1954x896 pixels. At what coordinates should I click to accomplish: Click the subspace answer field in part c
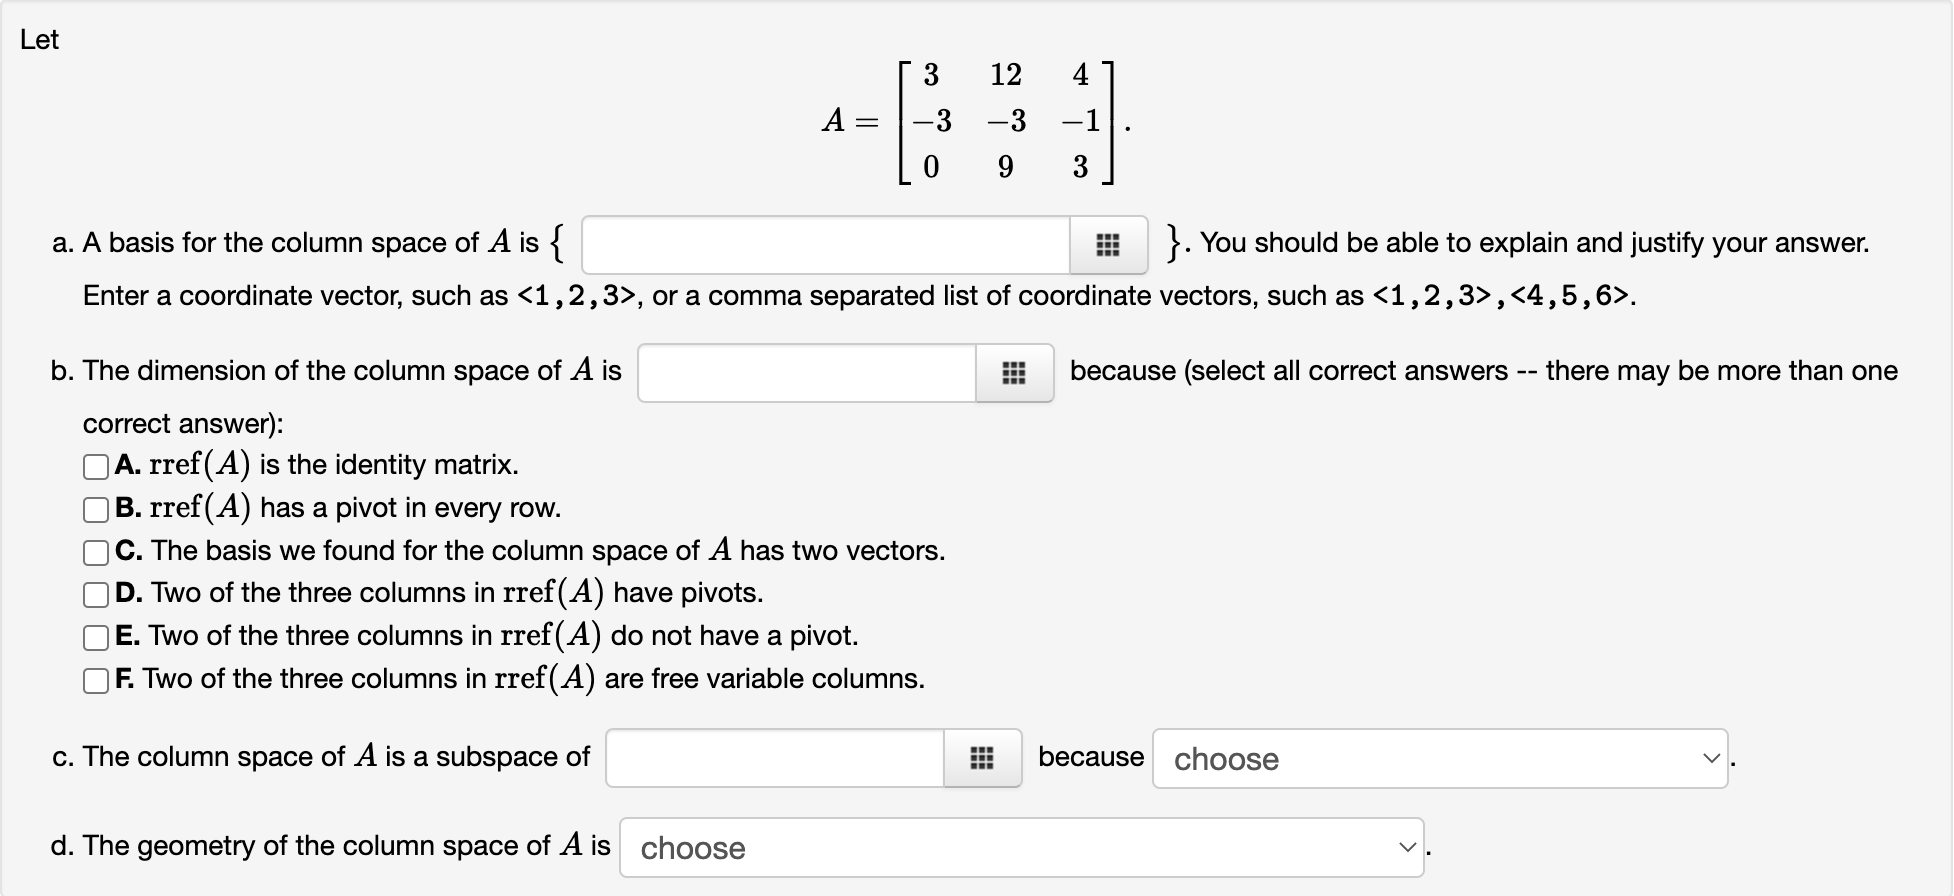coord(775,759)
